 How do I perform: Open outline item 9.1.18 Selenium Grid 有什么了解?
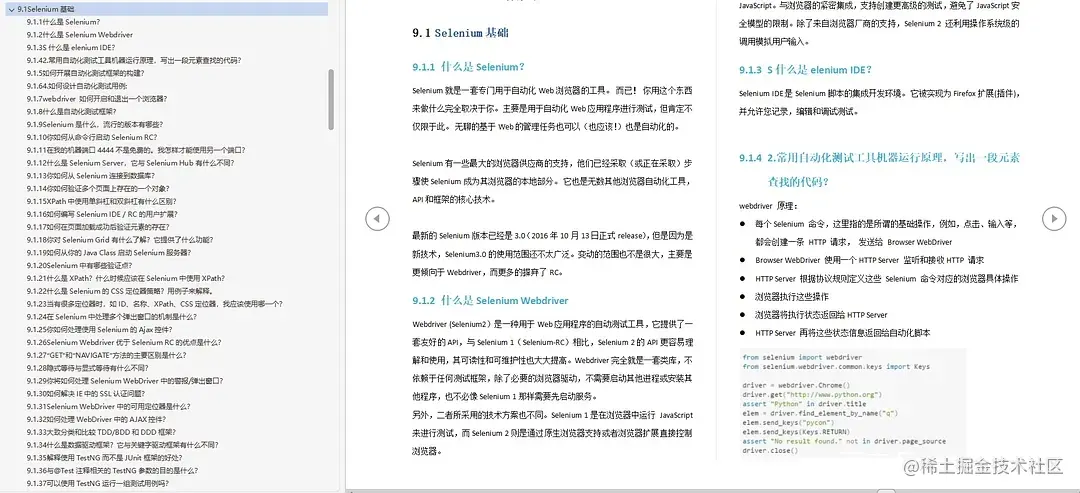[121, 240]
